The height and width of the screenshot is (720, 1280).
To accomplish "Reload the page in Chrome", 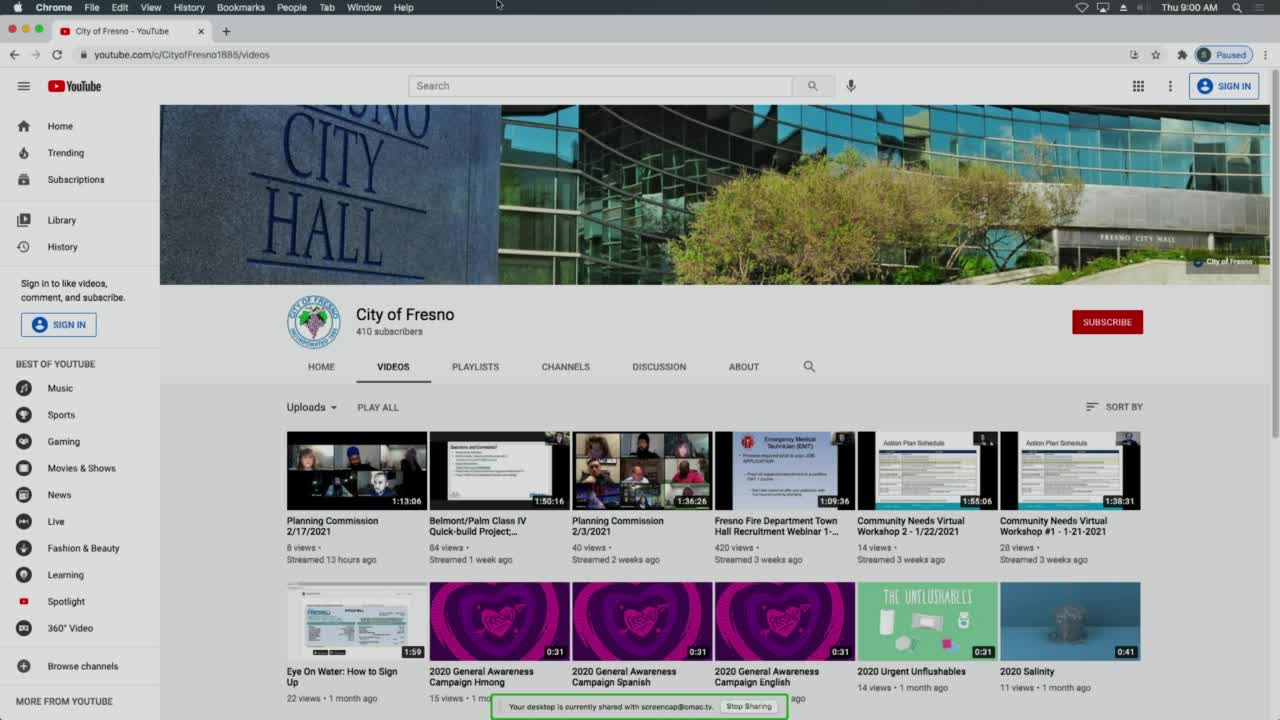I will 57,55.
